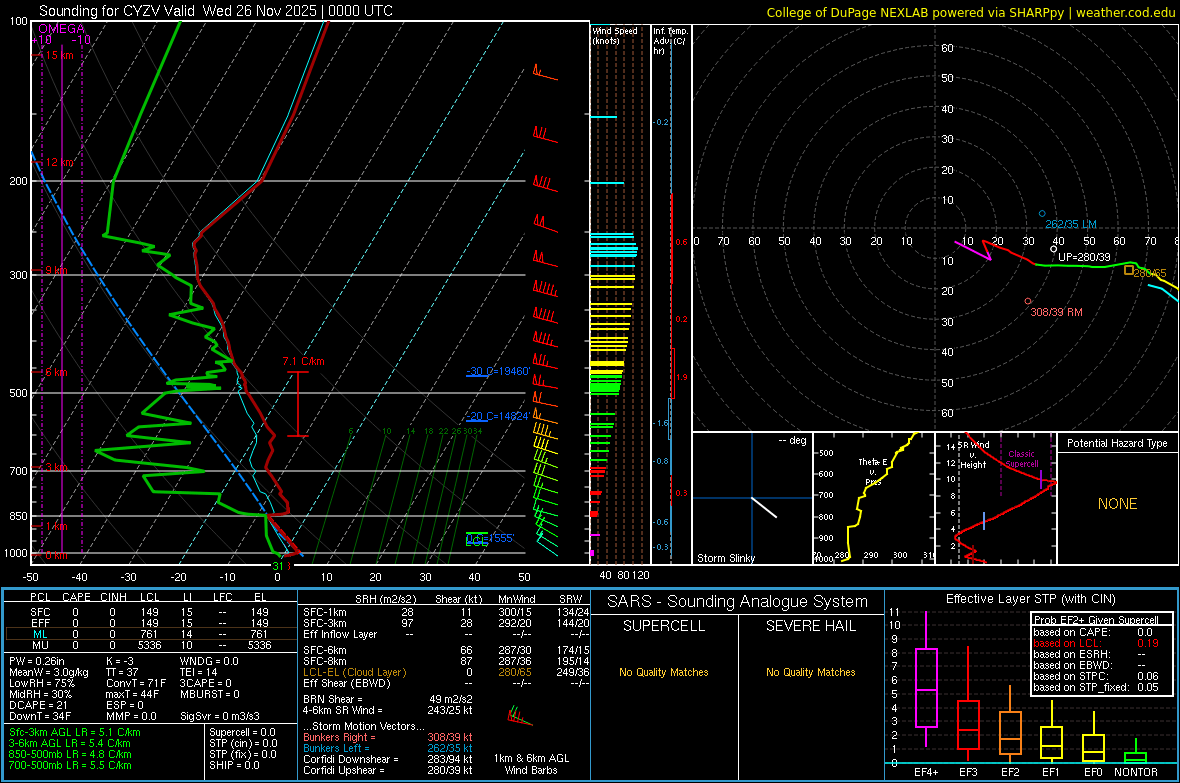Click the SFC parcel row label
1180x783 pixels.
(41, 612)
